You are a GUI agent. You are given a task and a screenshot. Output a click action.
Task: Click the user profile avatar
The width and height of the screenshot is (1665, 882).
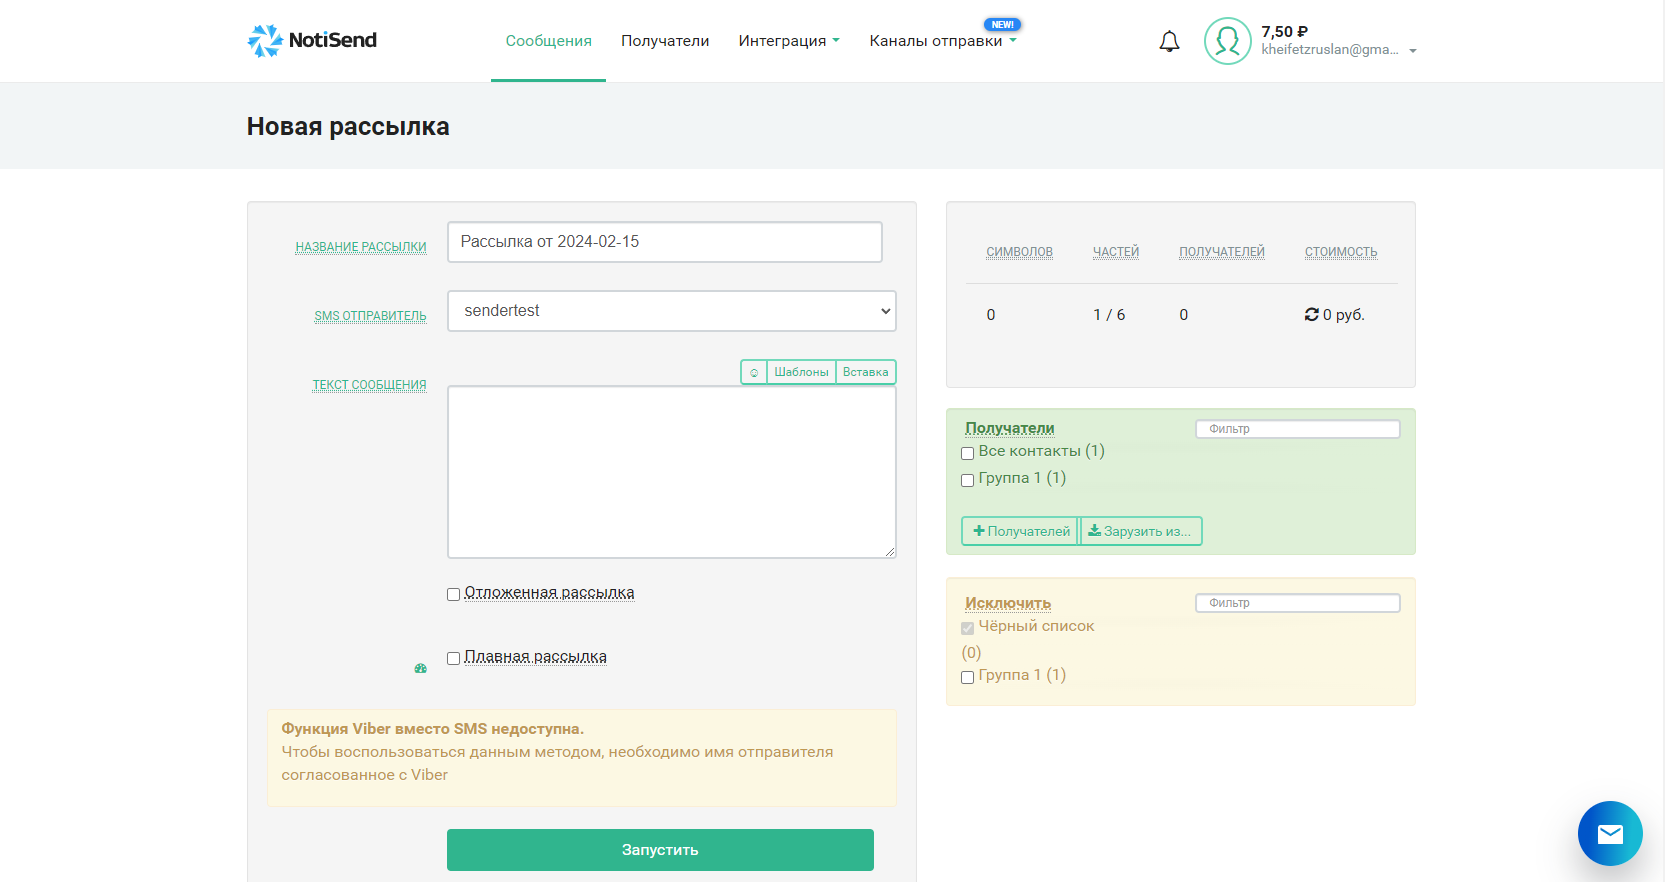tap(1227, 41)
